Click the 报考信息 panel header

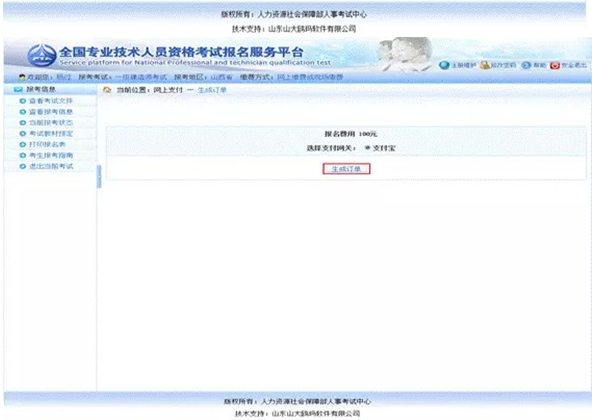[50, 90]
